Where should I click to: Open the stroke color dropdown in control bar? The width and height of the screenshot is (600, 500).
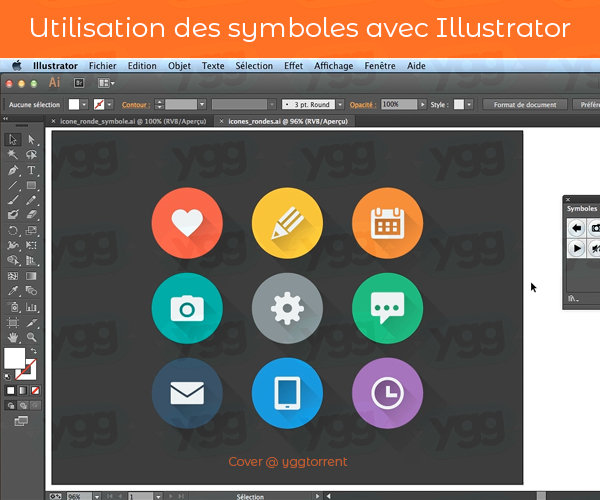click(110, 104)
